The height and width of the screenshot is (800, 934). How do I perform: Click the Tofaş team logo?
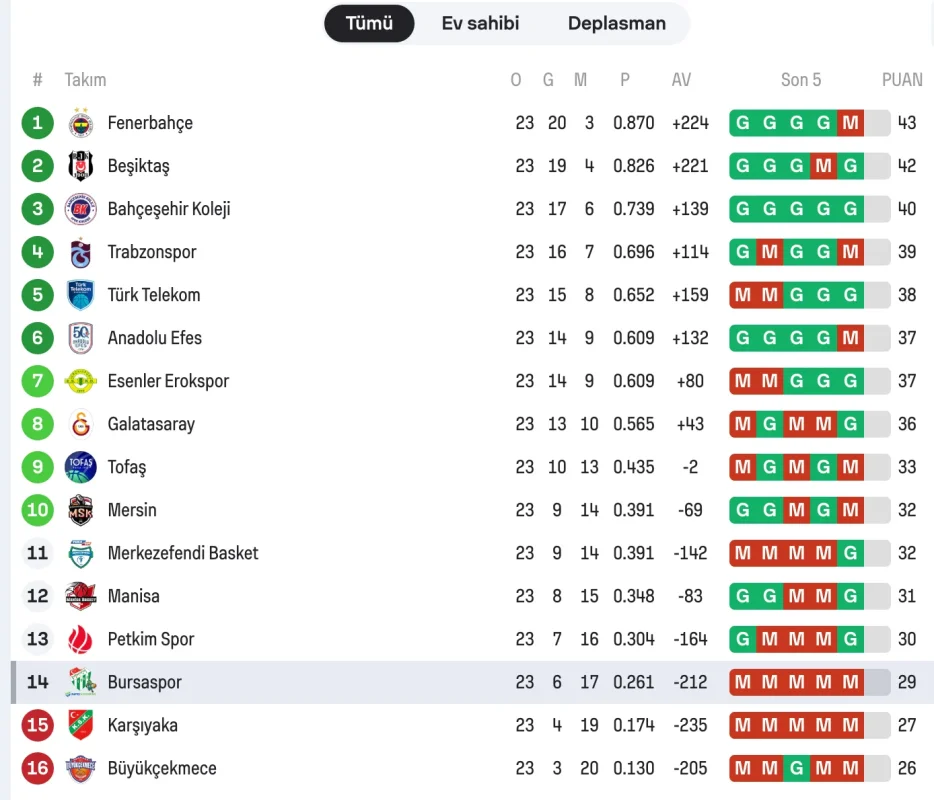point(81,467)
